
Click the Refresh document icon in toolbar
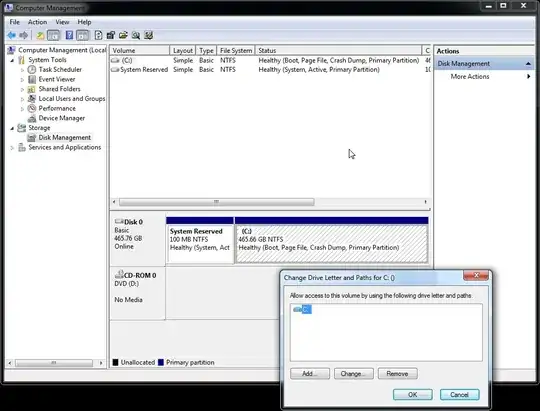tap(98, 35)
